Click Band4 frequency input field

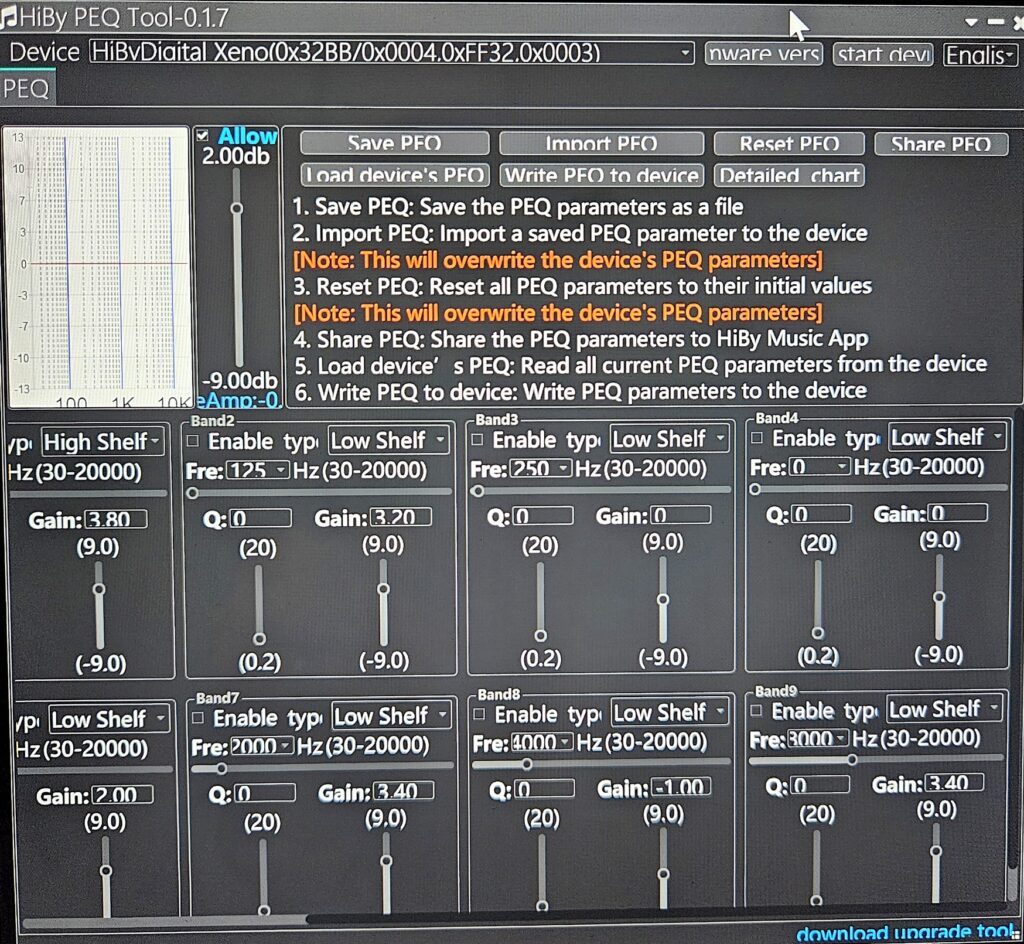(820, 467)
